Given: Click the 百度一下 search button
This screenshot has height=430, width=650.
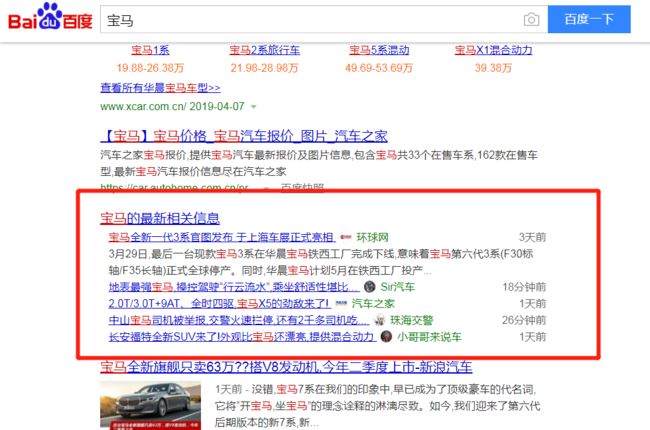Looking at the screenshot, I should (589, 19).
